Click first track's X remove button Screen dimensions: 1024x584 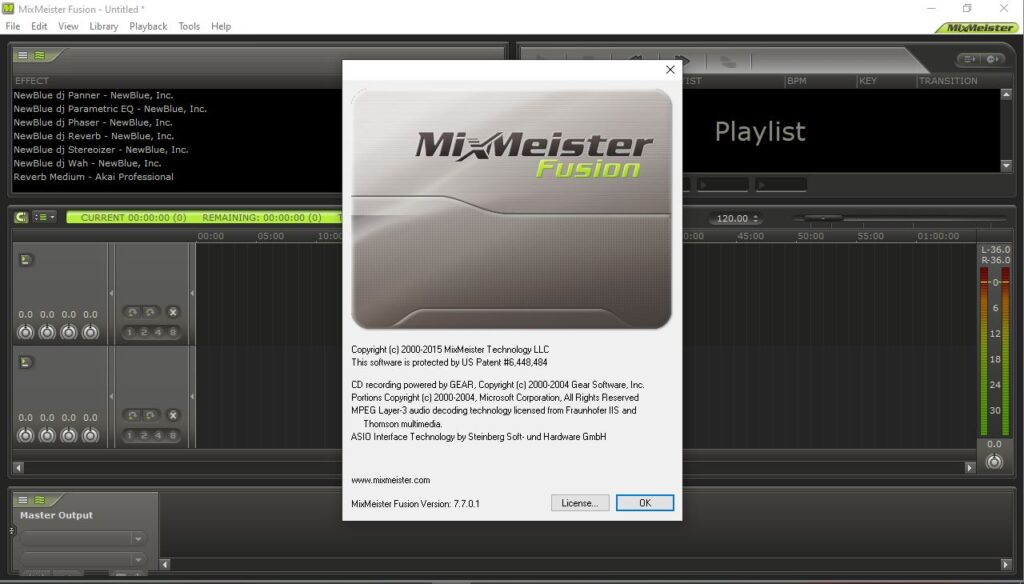[173, 312]
